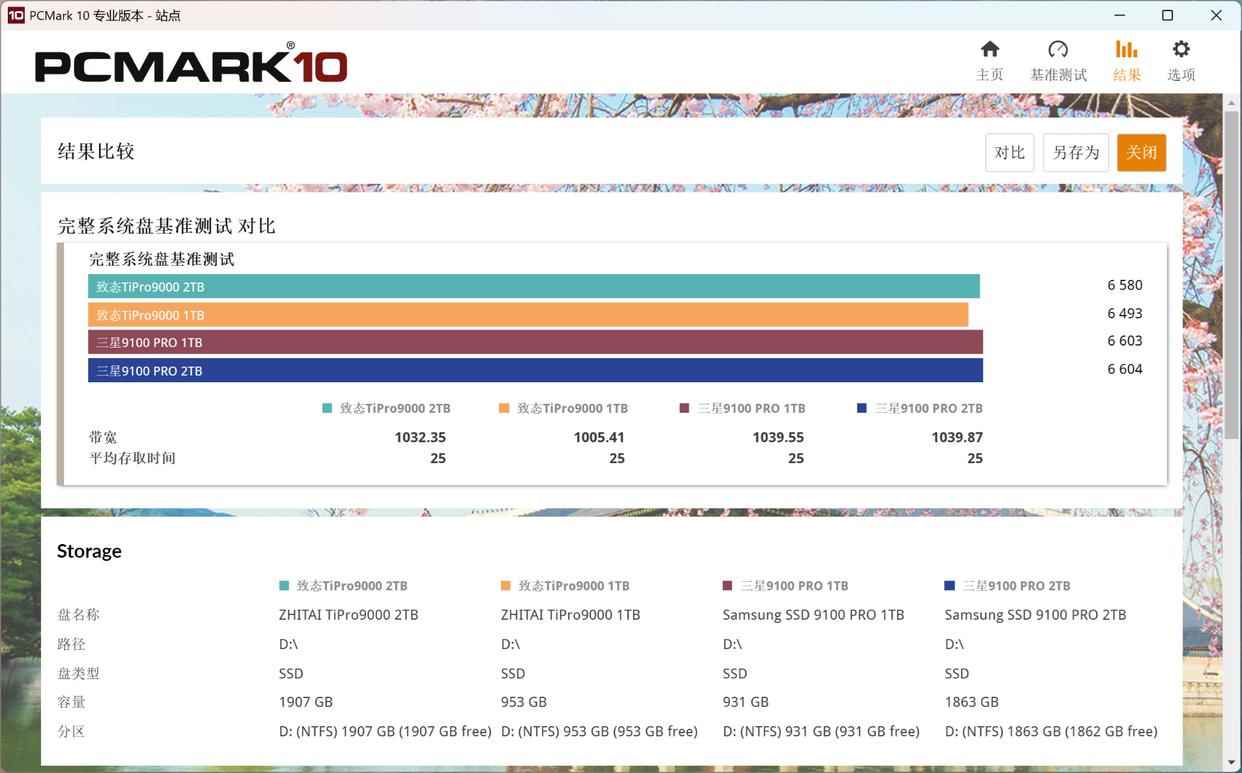
Task: Open the 基准测试 benchmark gauge icon
Action: click(1058, 50)
